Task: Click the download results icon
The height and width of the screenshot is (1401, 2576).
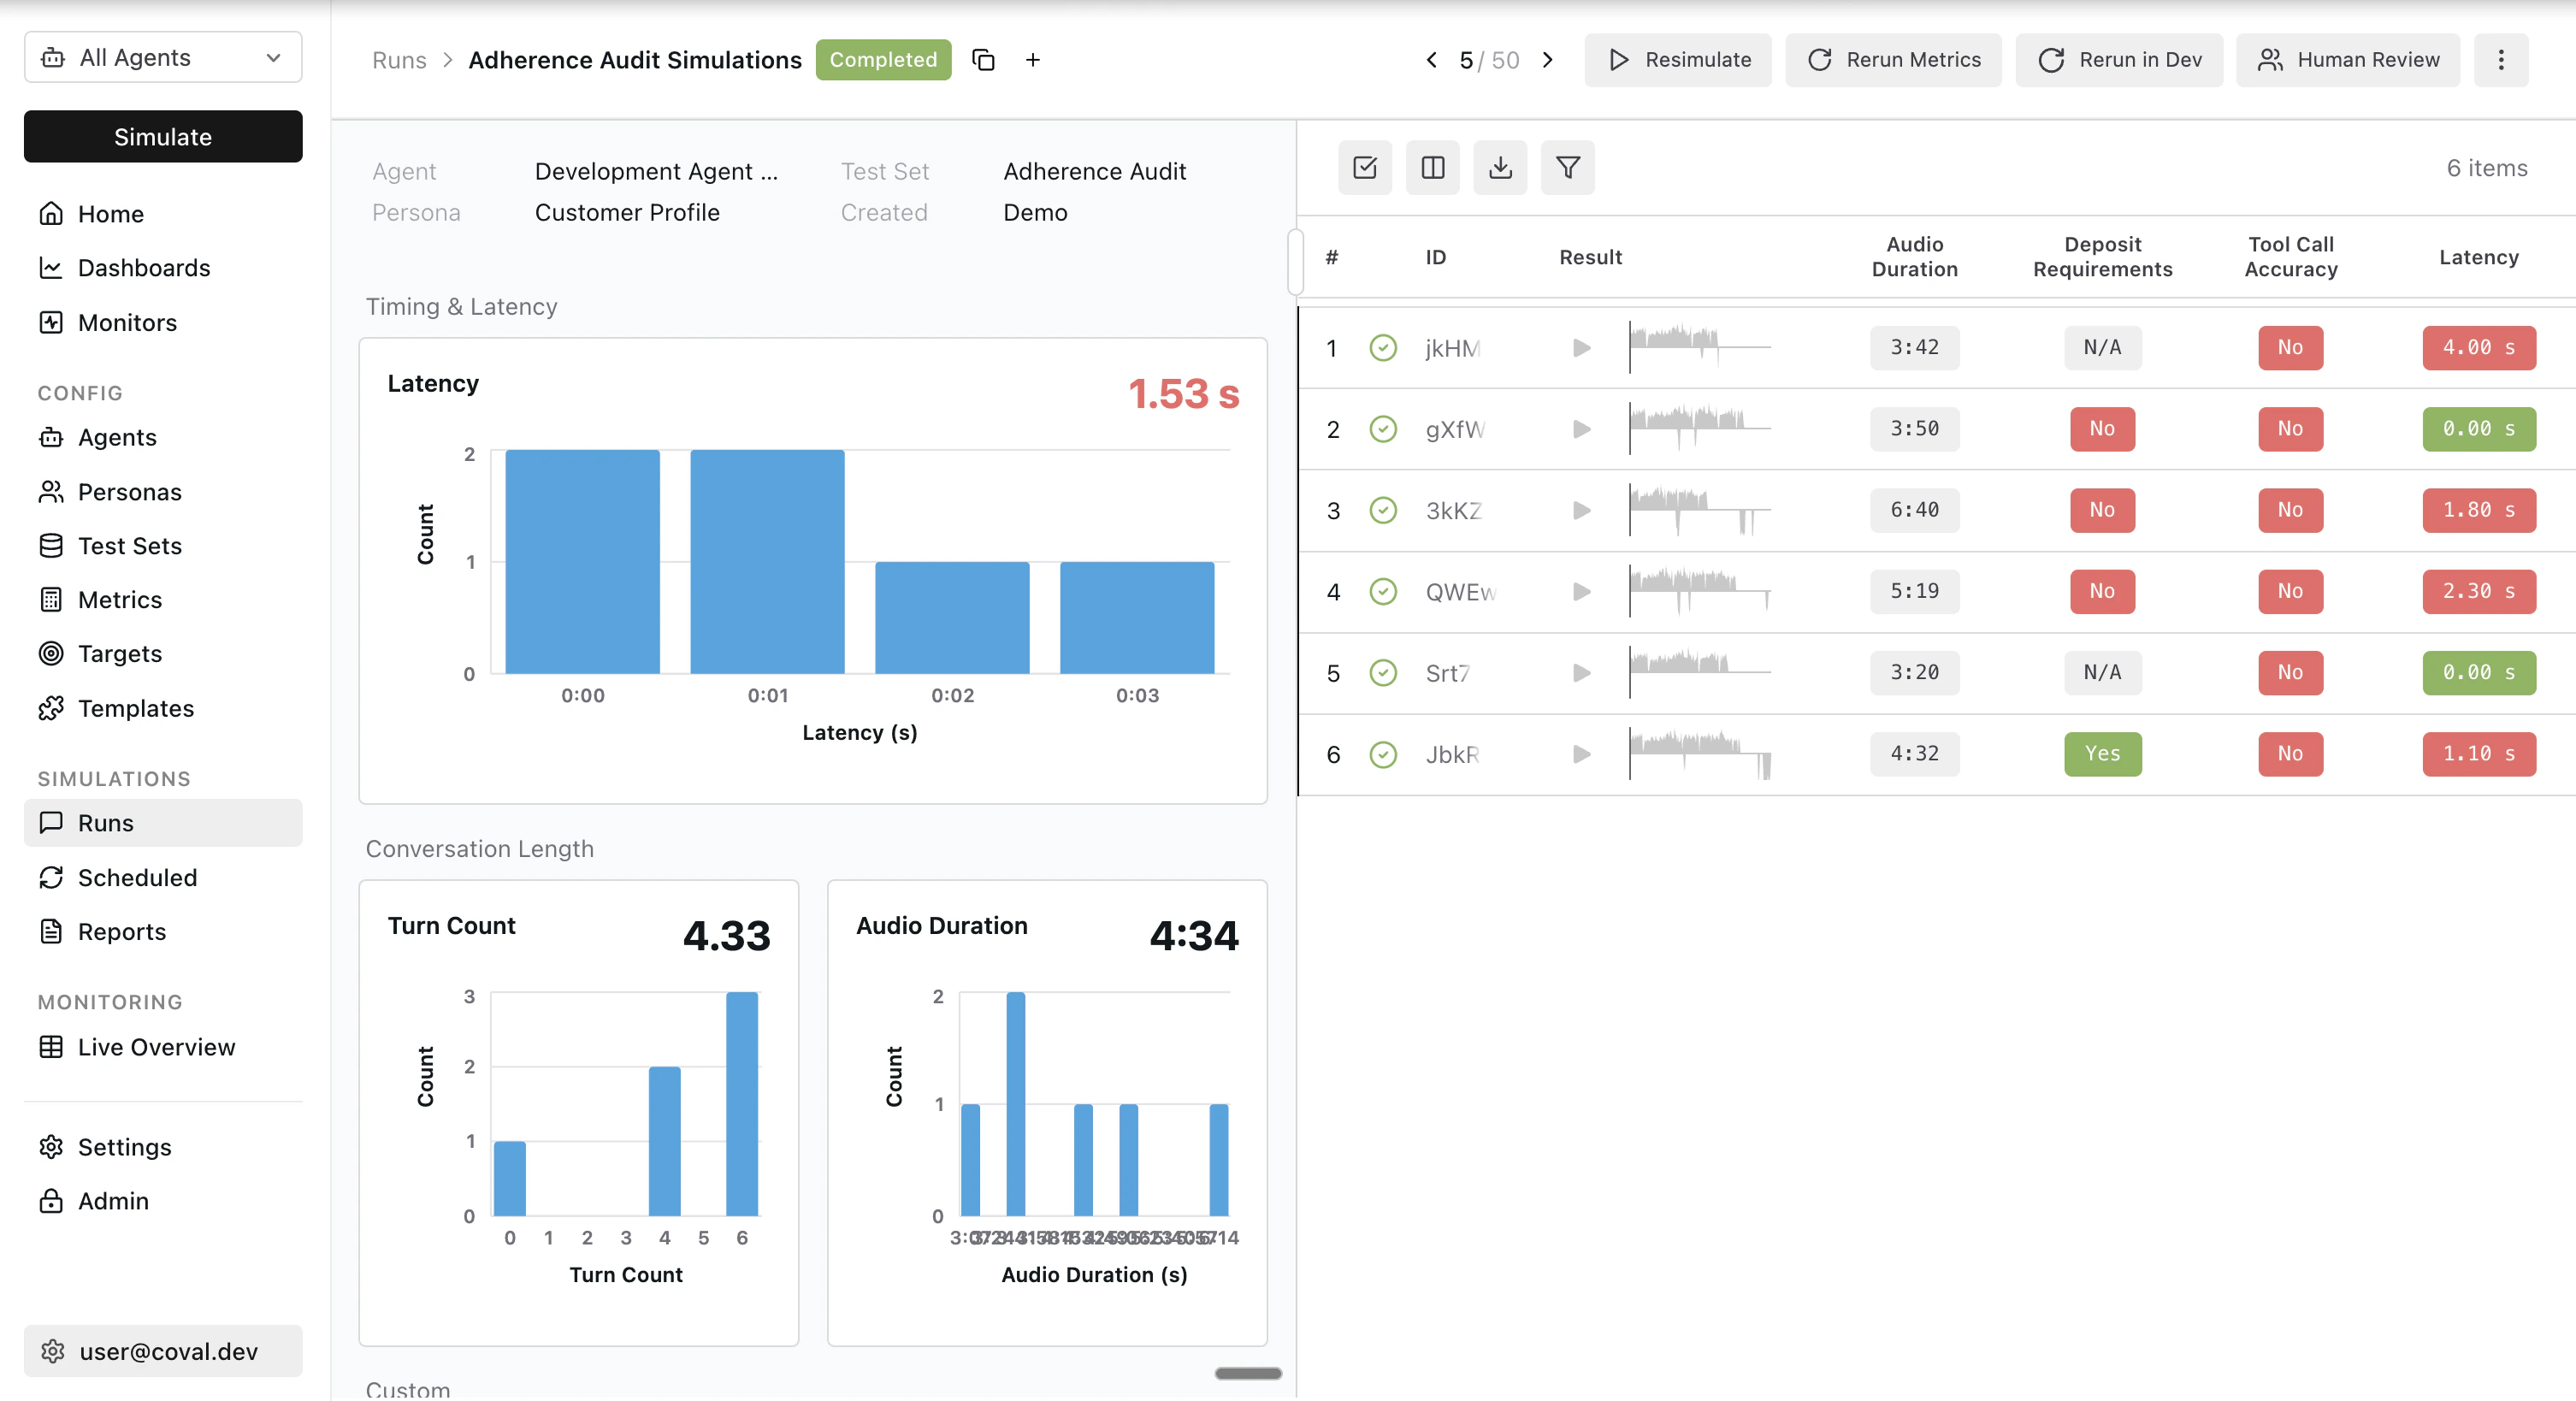Action: (x=1499, y=168)
